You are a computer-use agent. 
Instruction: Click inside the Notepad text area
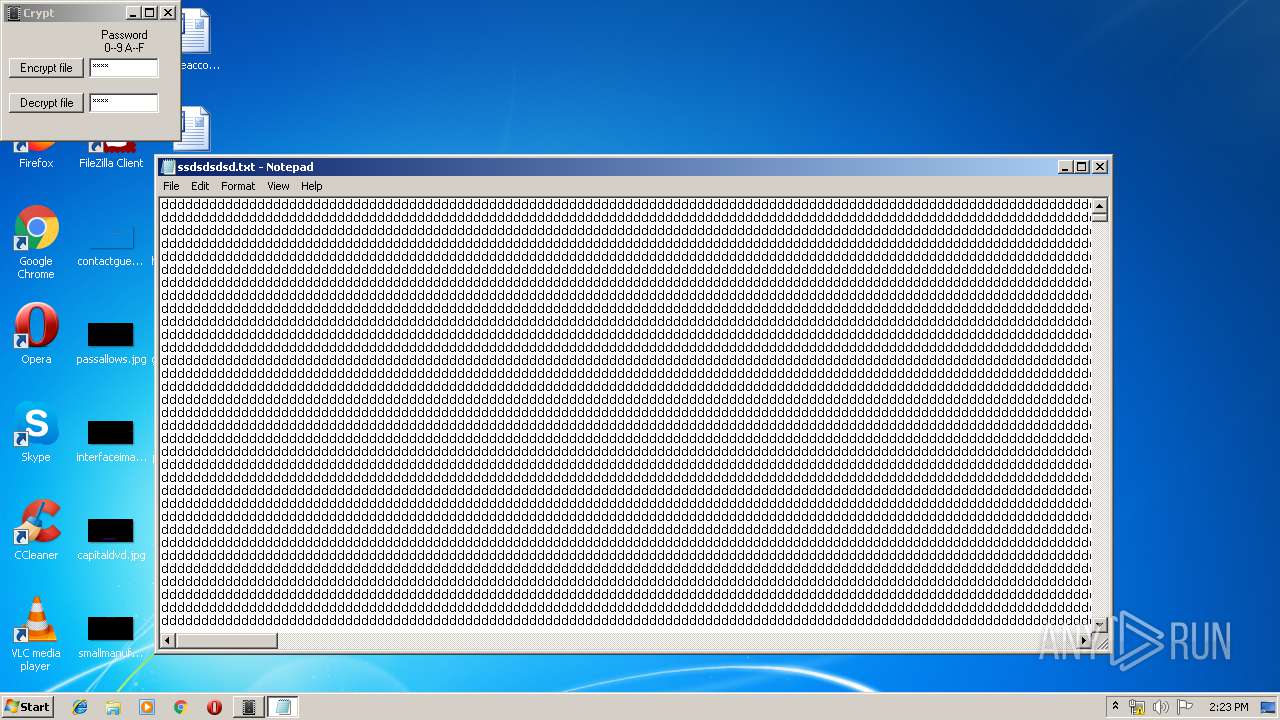(626, 415)
